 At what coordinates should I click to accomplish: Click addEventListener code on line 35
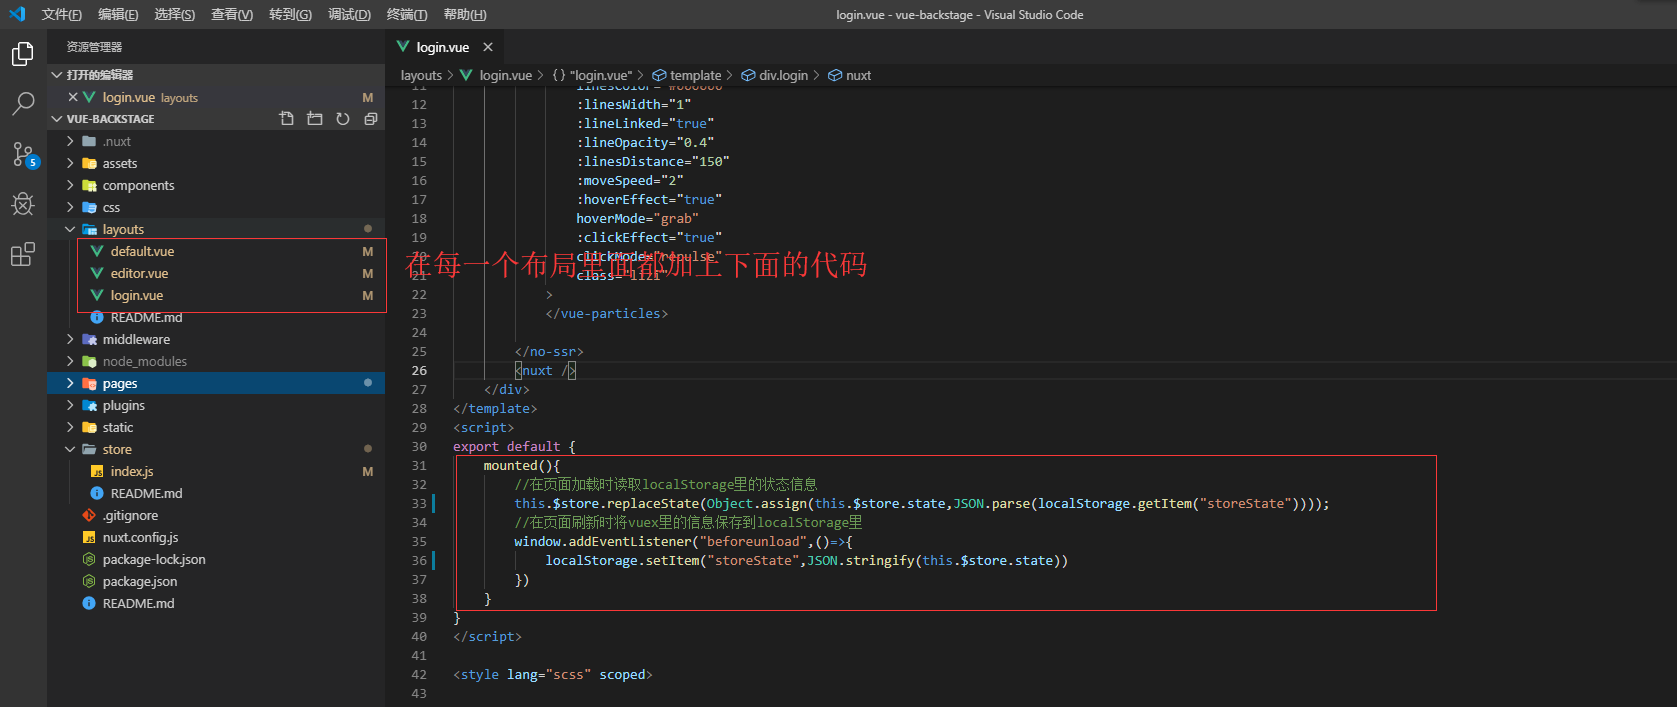pyautogui.click(x=683, y=541)
